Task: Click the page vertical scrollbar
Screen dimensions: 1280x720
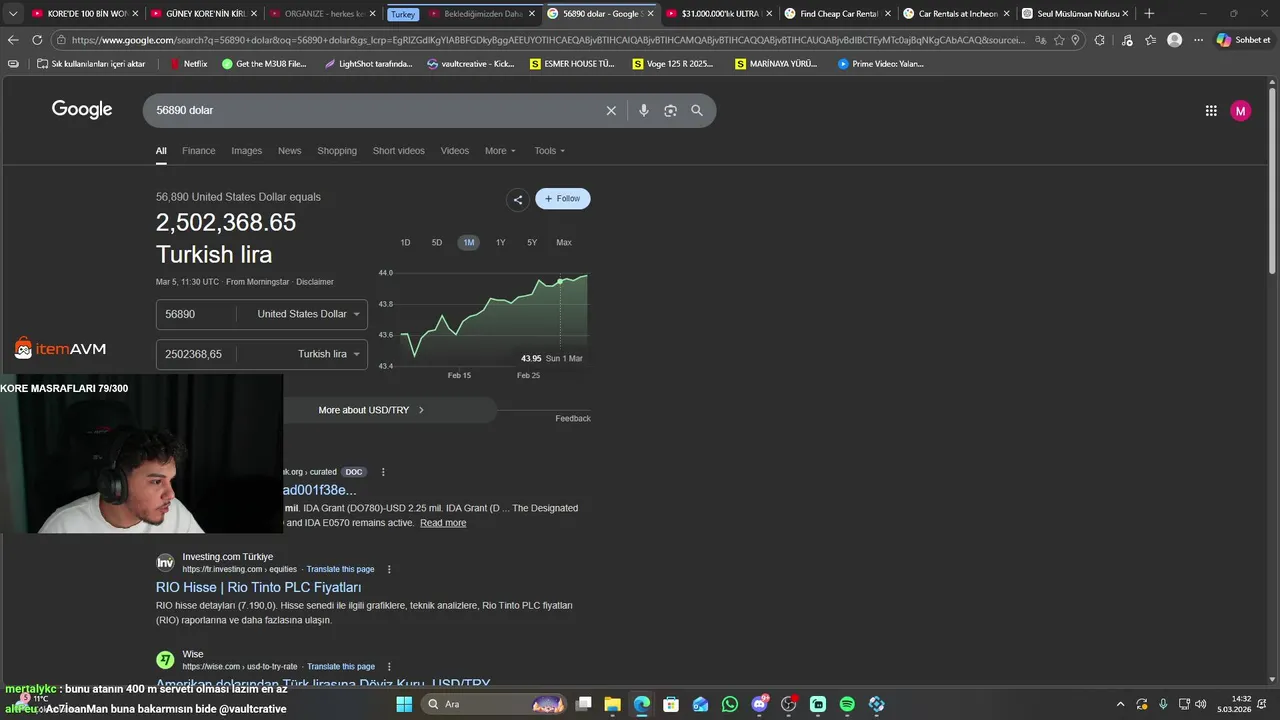Action: (1272, 180)
